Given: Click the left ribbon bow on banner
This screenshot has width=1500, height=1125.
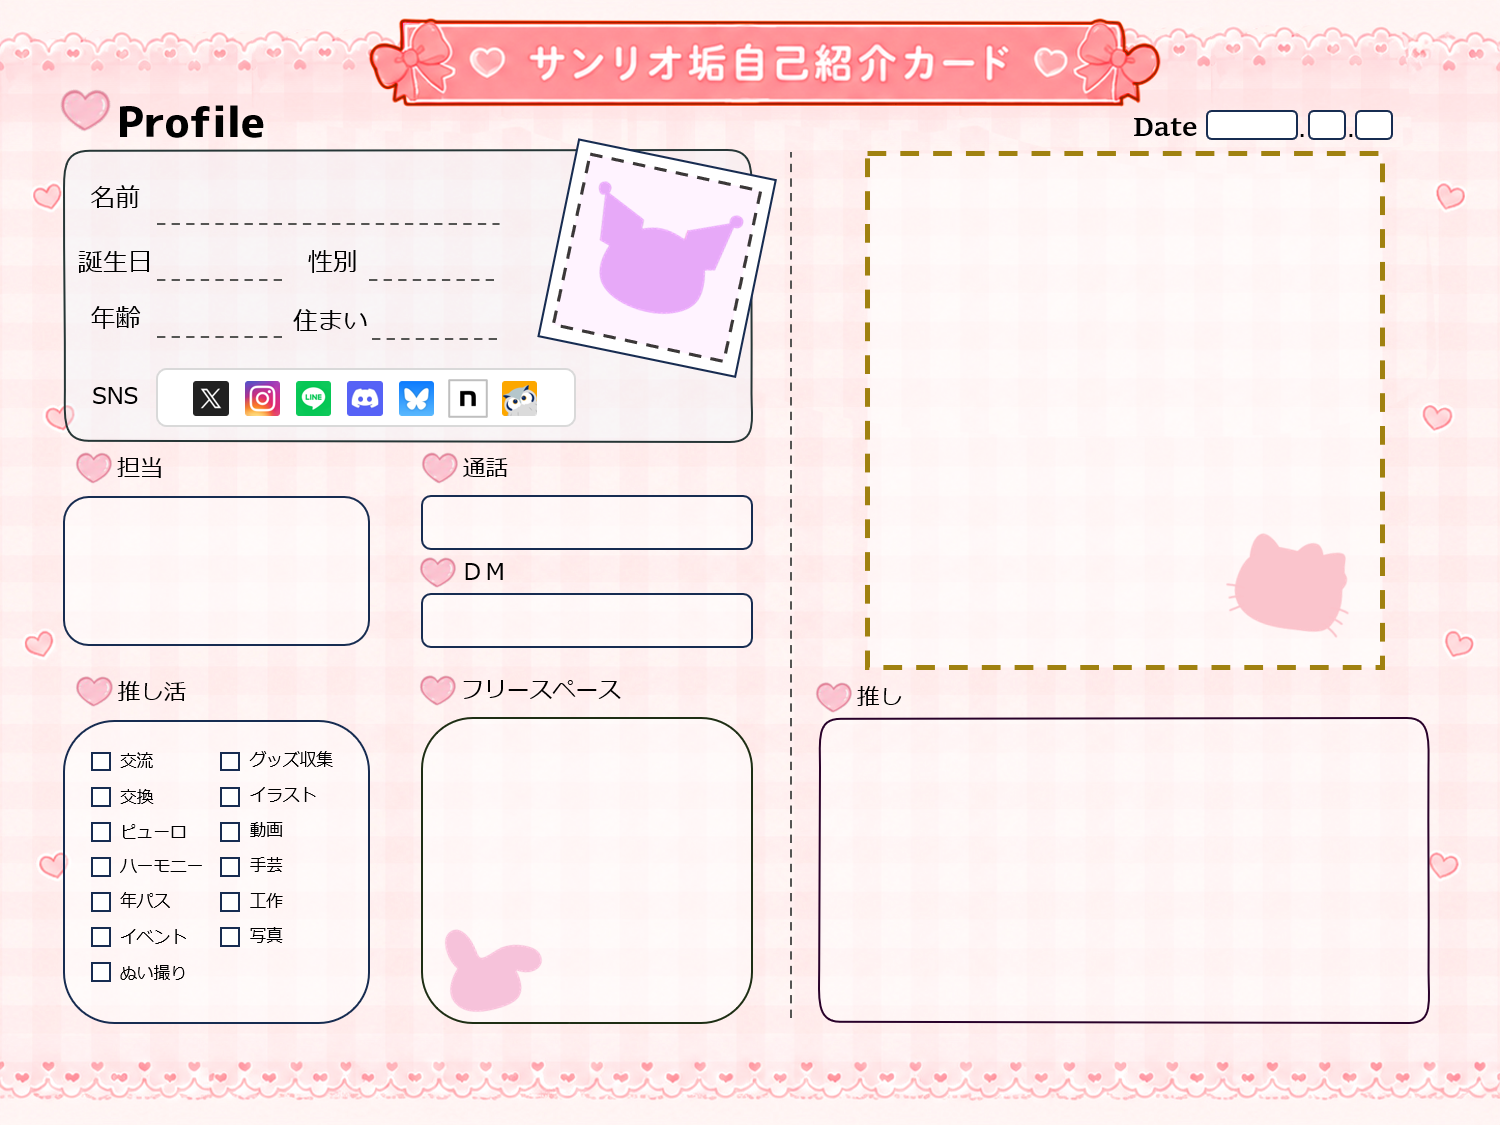Looking at the screenshot, I should pos(412,62).
